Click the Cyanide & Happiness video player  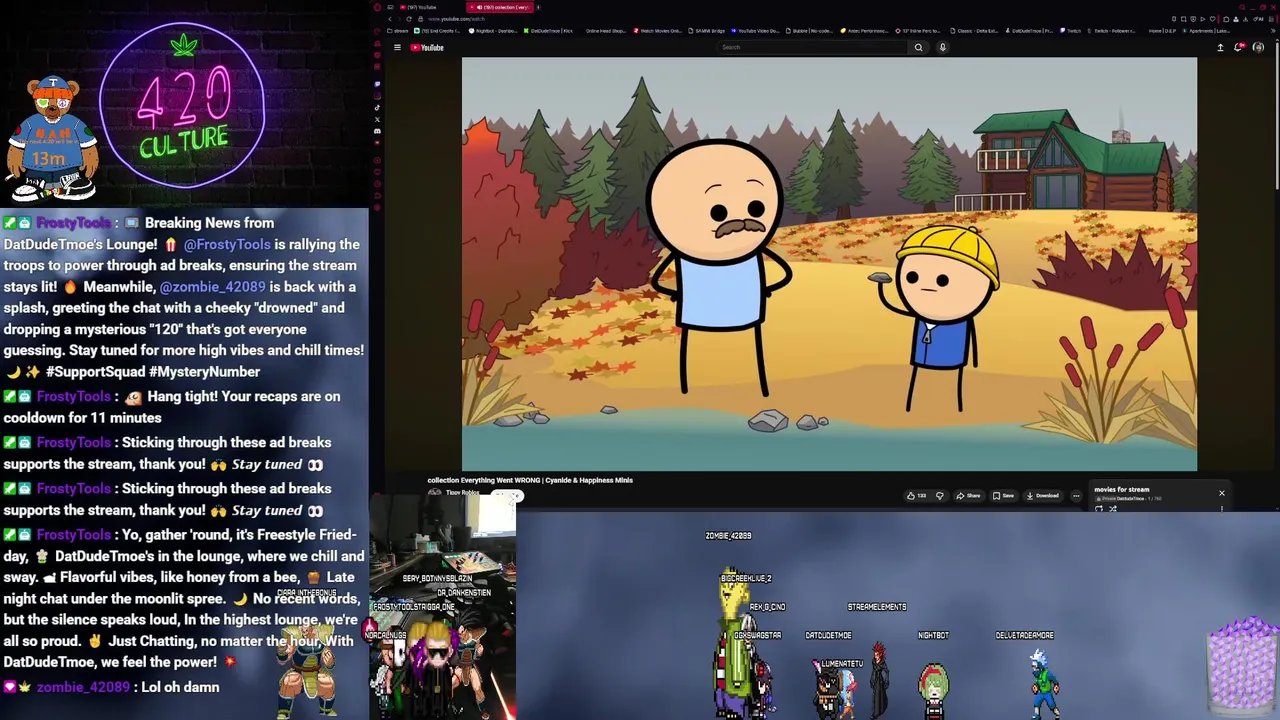[829, 264]
